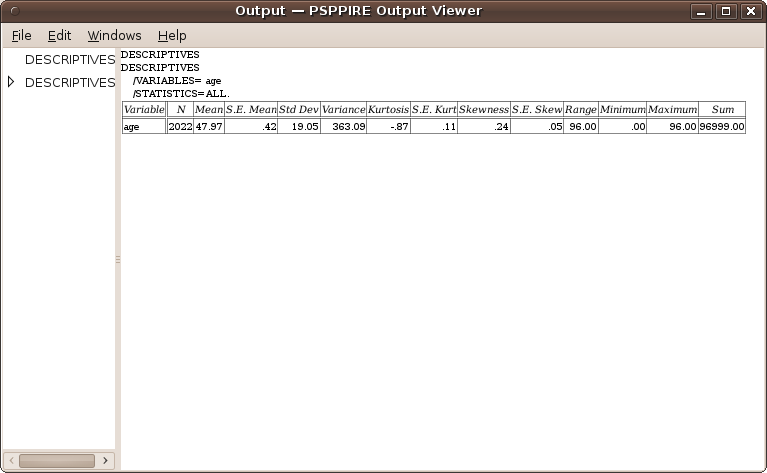767x473 pixels.
Task: Minimize the Output Viewer window
Action: [701, 11]
